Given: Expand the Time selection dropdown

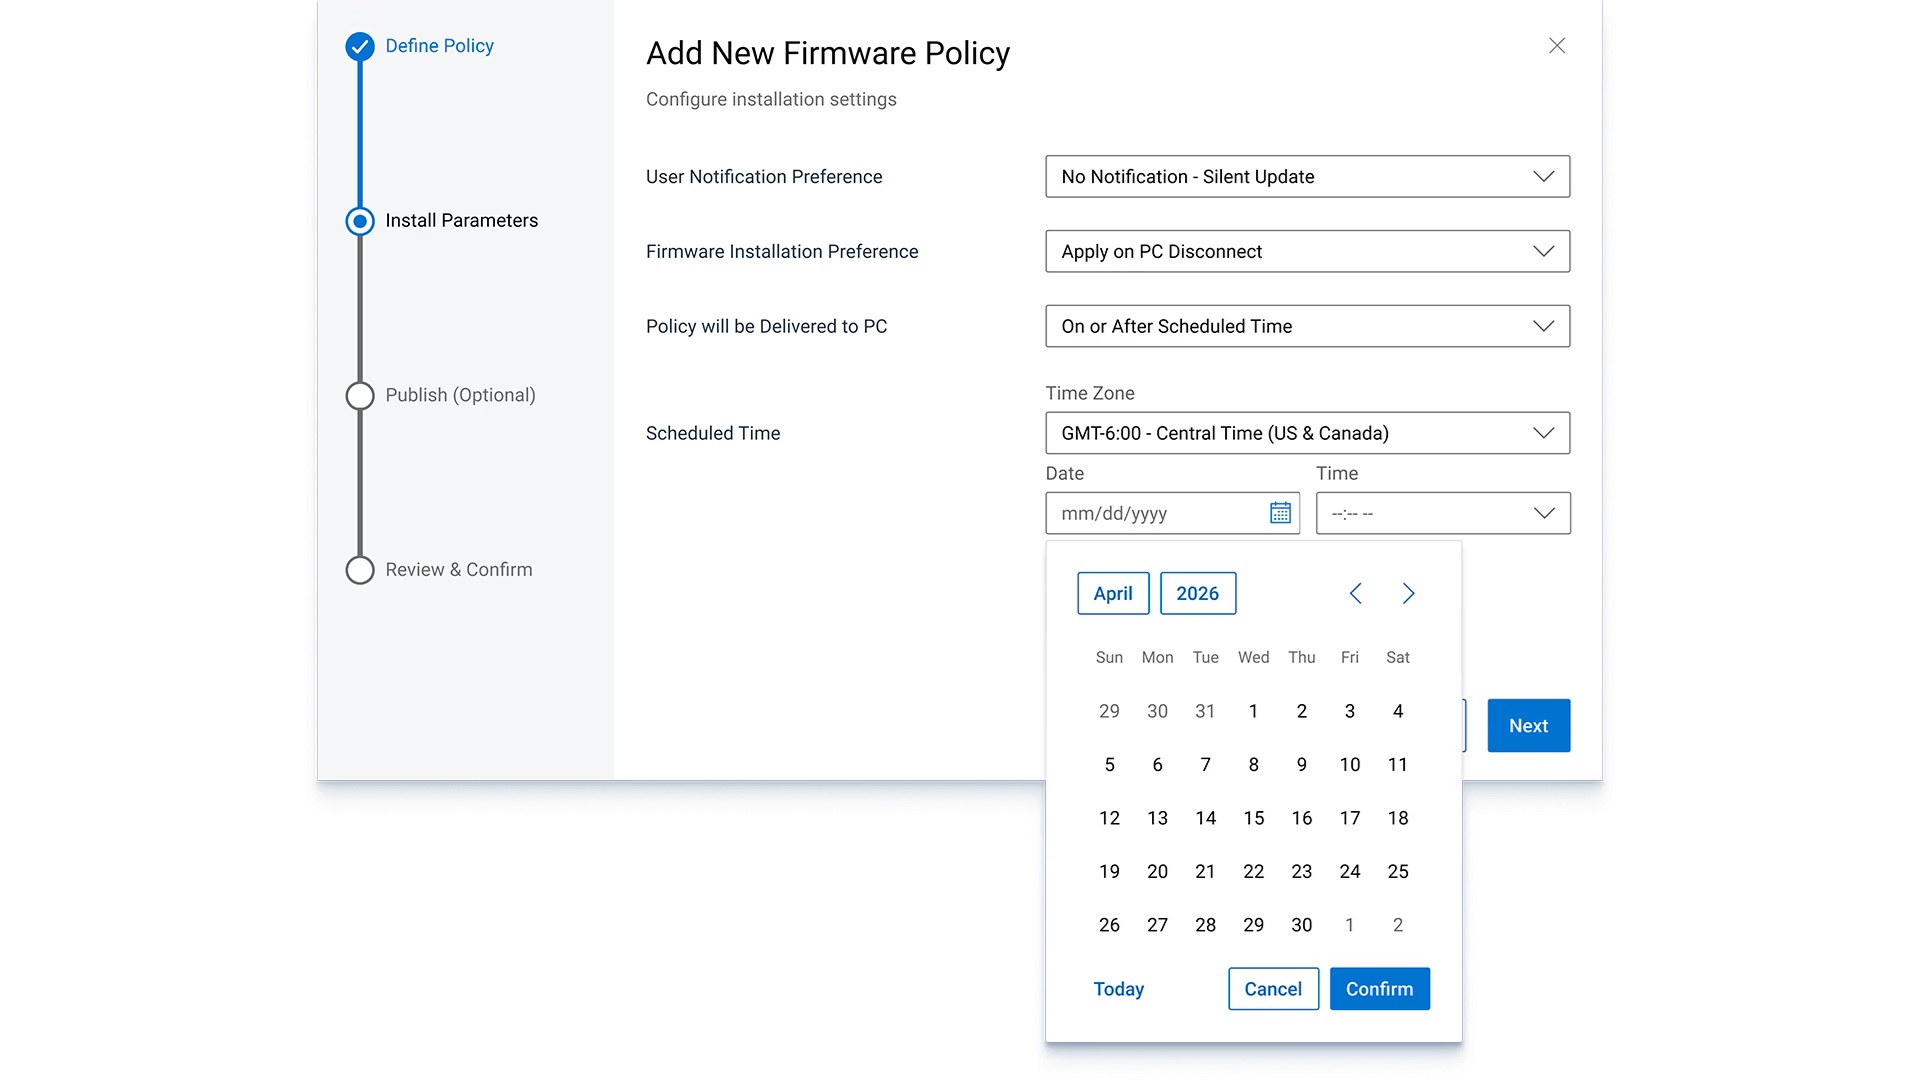Looking at the screenshot, I should tap(1442, 514).
